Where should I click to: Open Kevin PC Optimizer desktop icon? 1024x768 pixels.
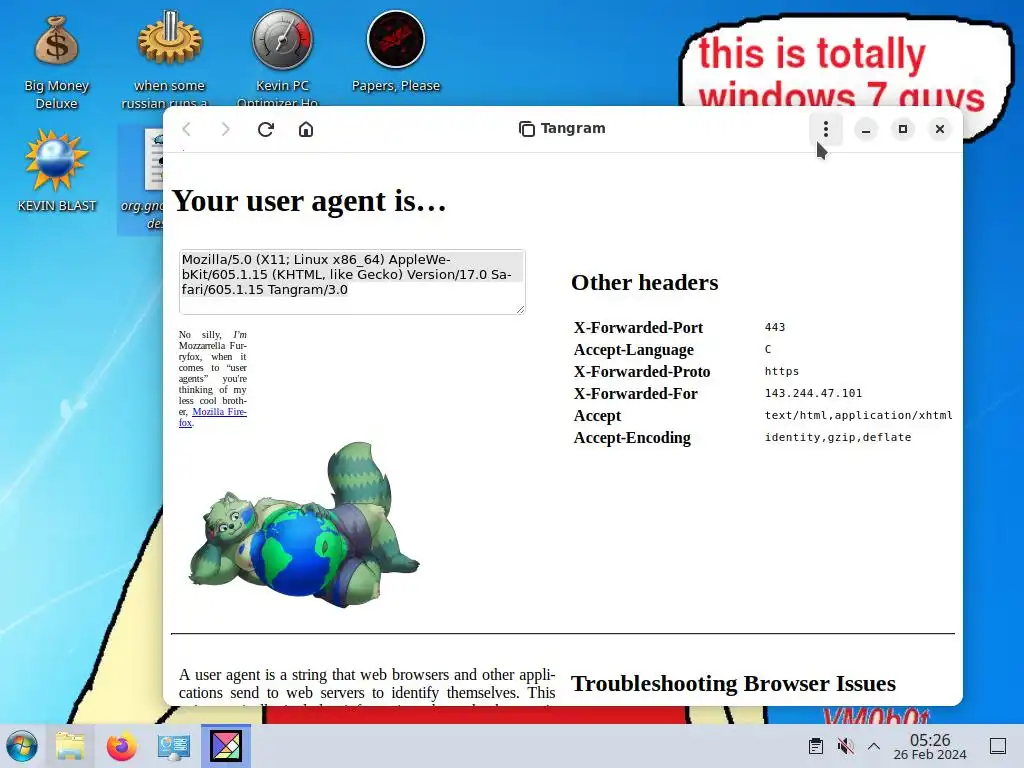[282, 59]
